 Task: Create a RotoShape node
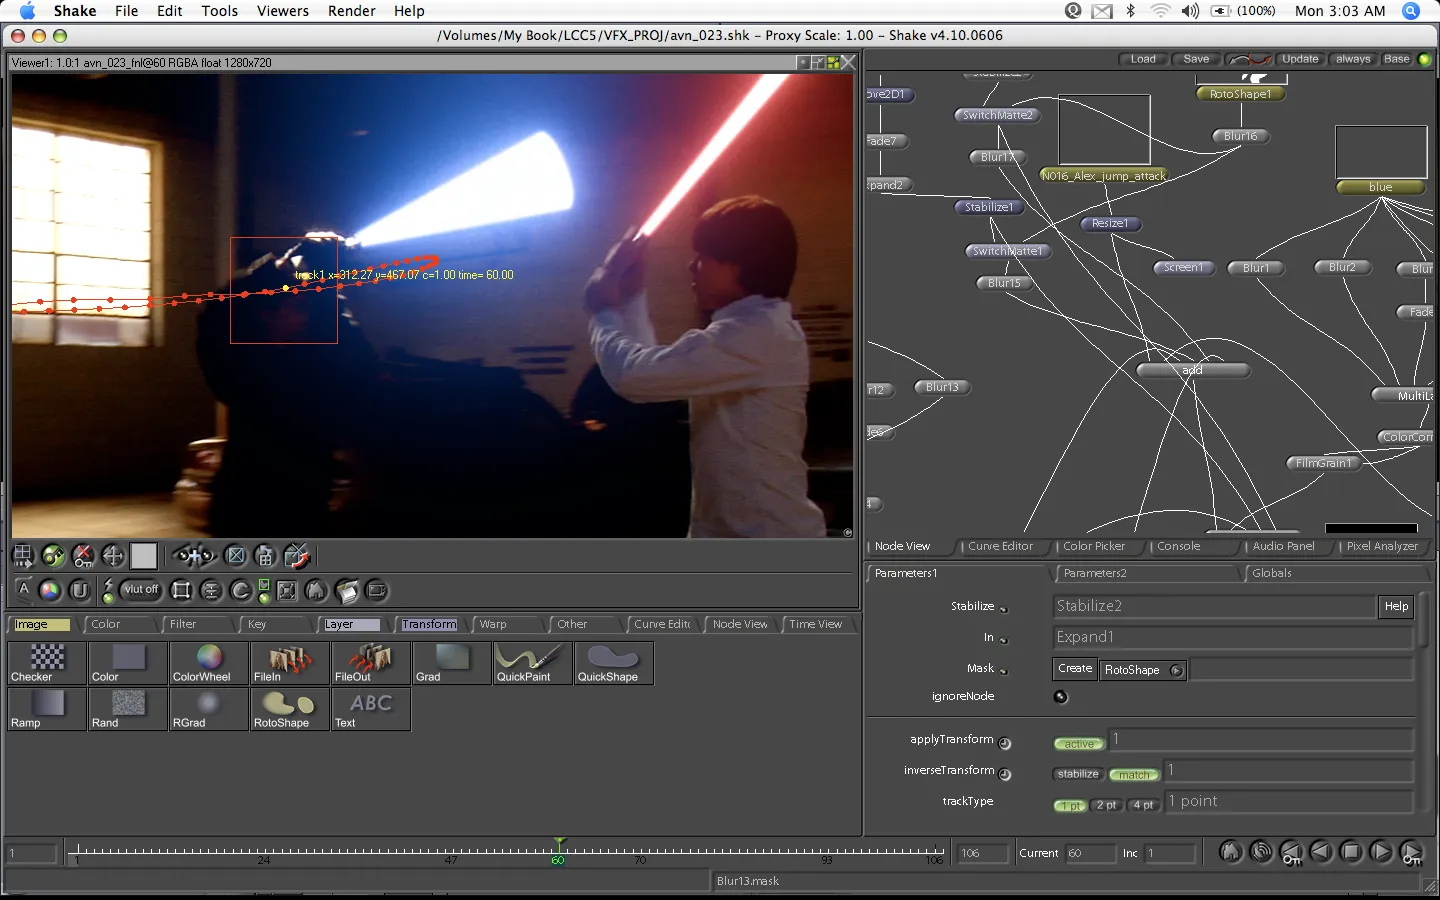click(x=289, y=709)
